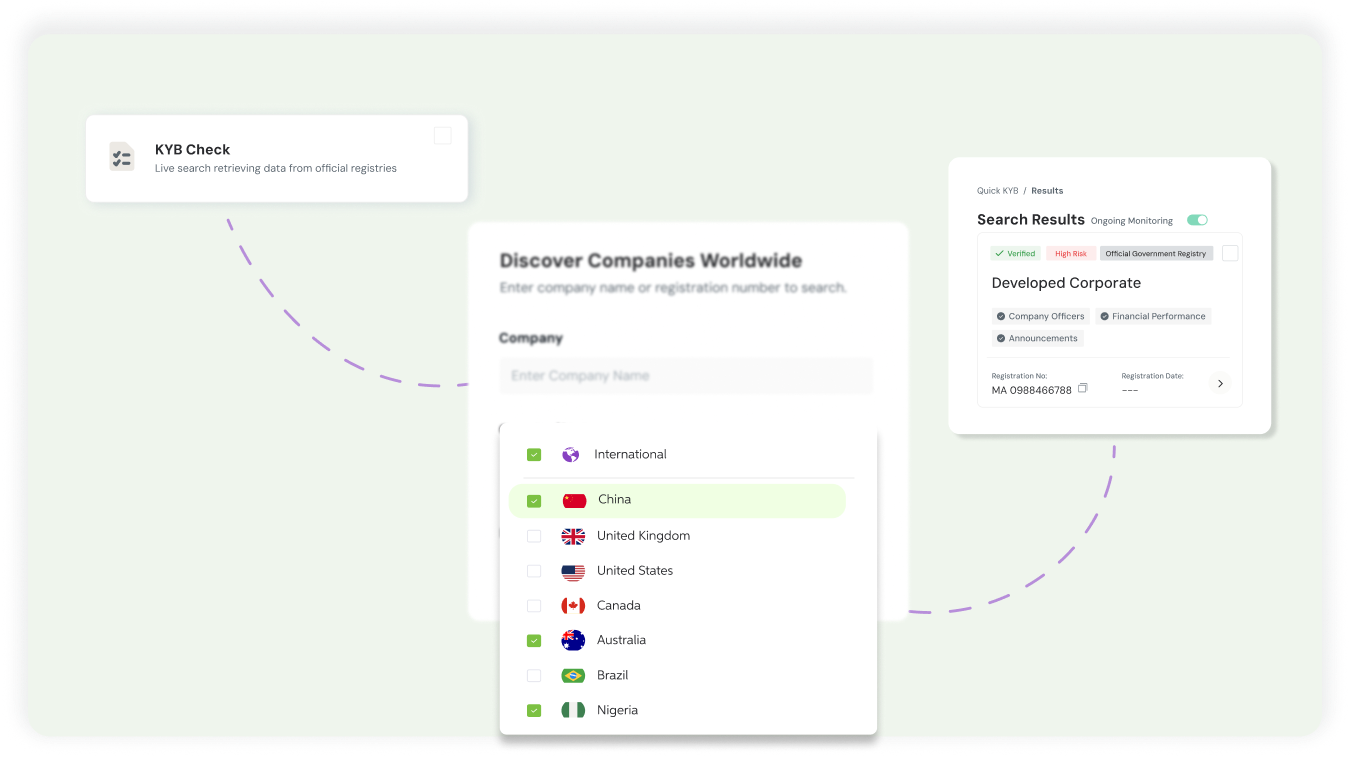The height and width of the screenshot is (757, 1349).
Task: Click the purple International globe icon
Action: click(570, 454)
